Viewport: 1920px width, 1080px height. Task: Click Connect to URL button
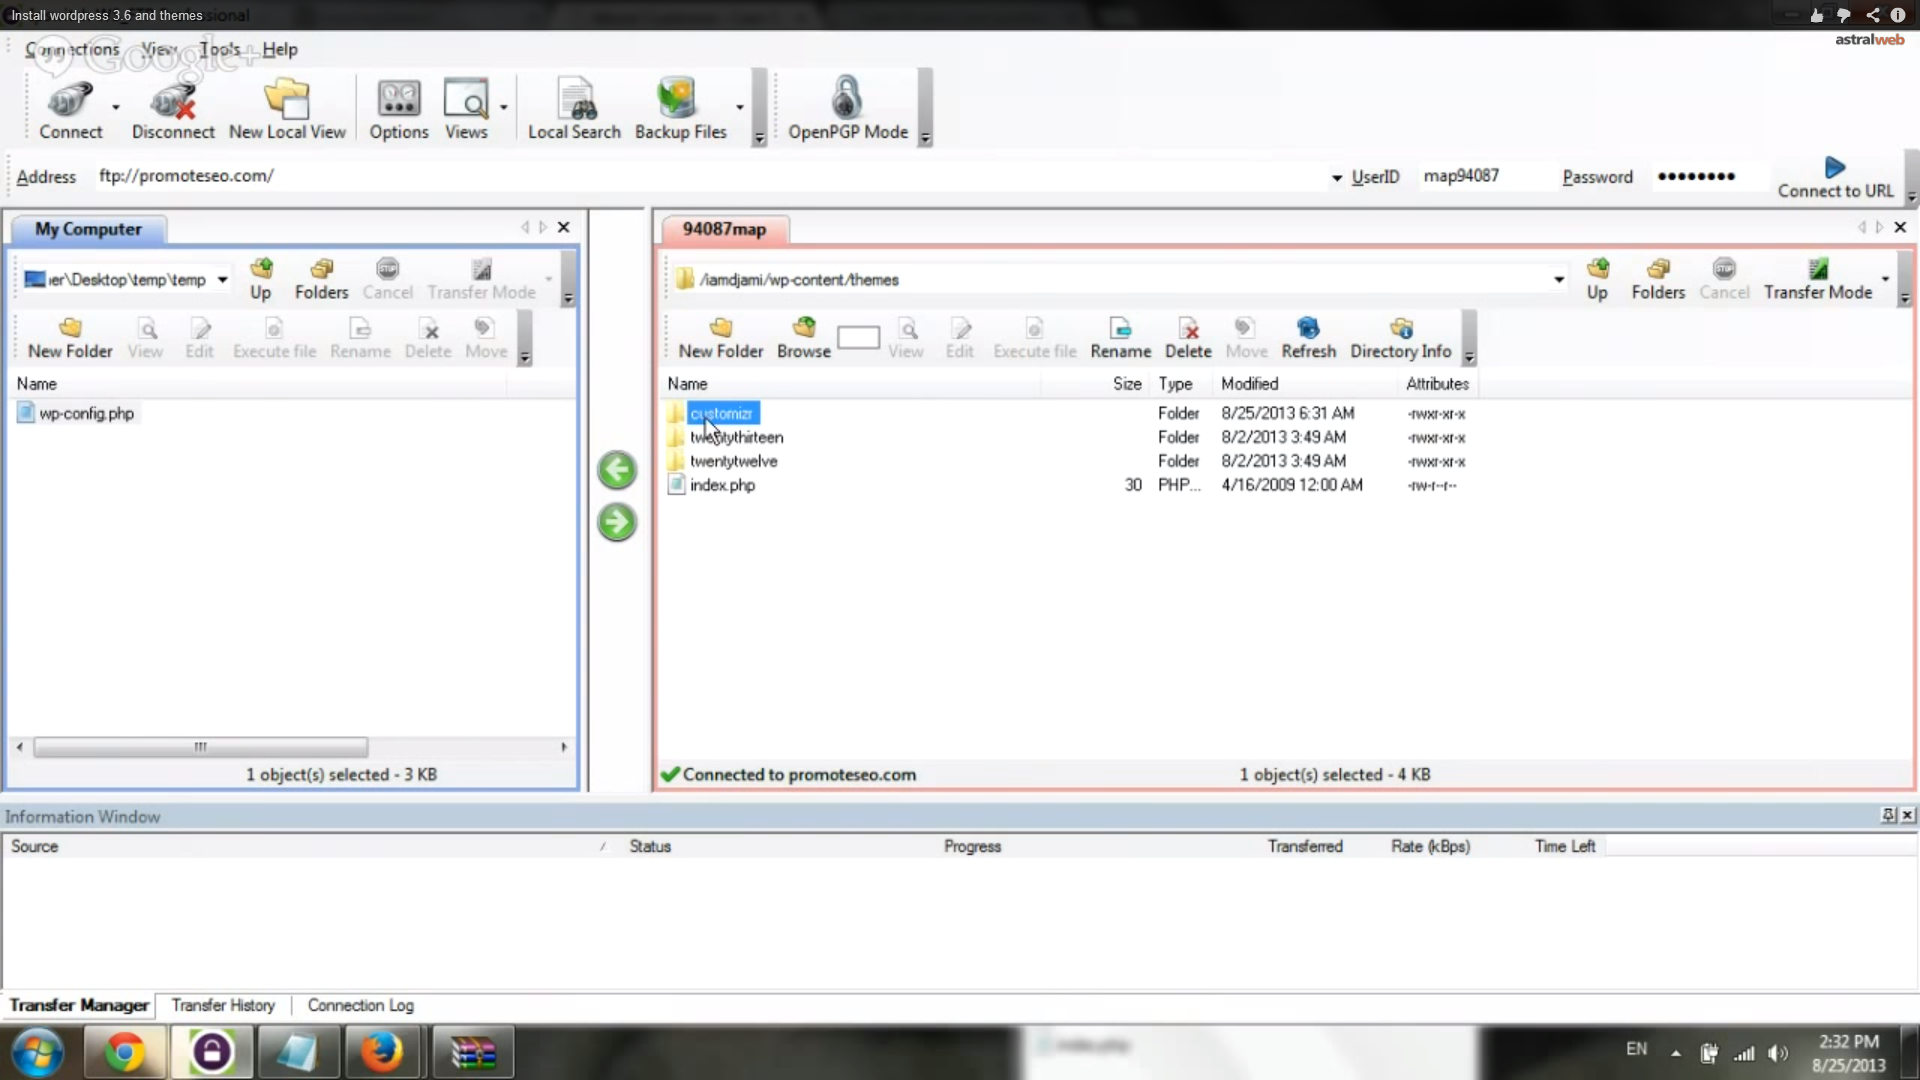click(x=1835, y=177)
